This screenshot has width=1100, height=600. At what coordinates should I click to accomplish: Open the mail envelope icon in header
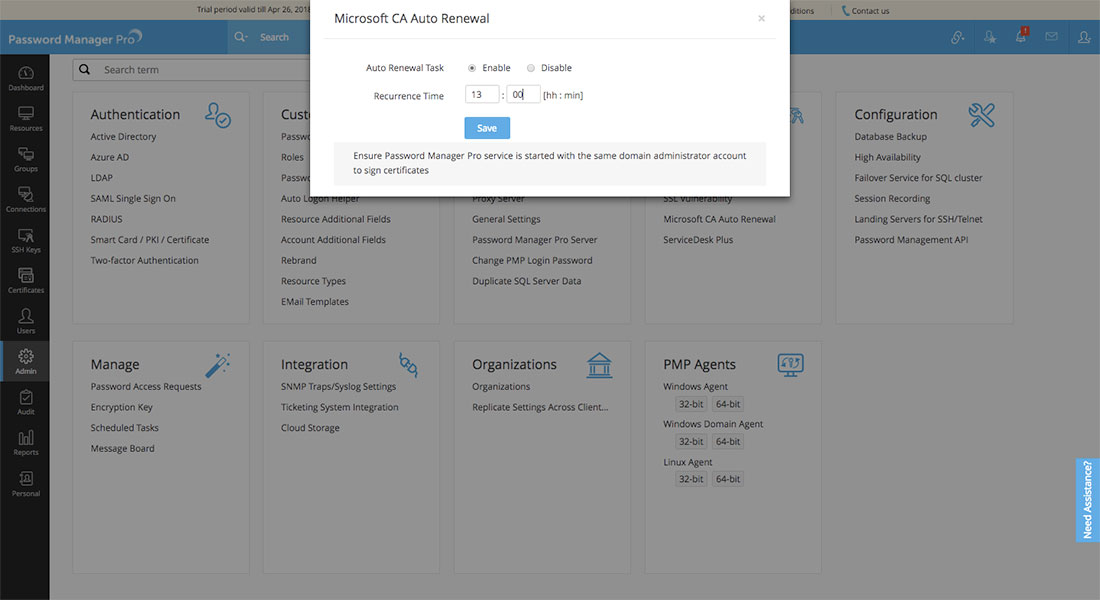pyautogui.click(x=1051, y=36)
